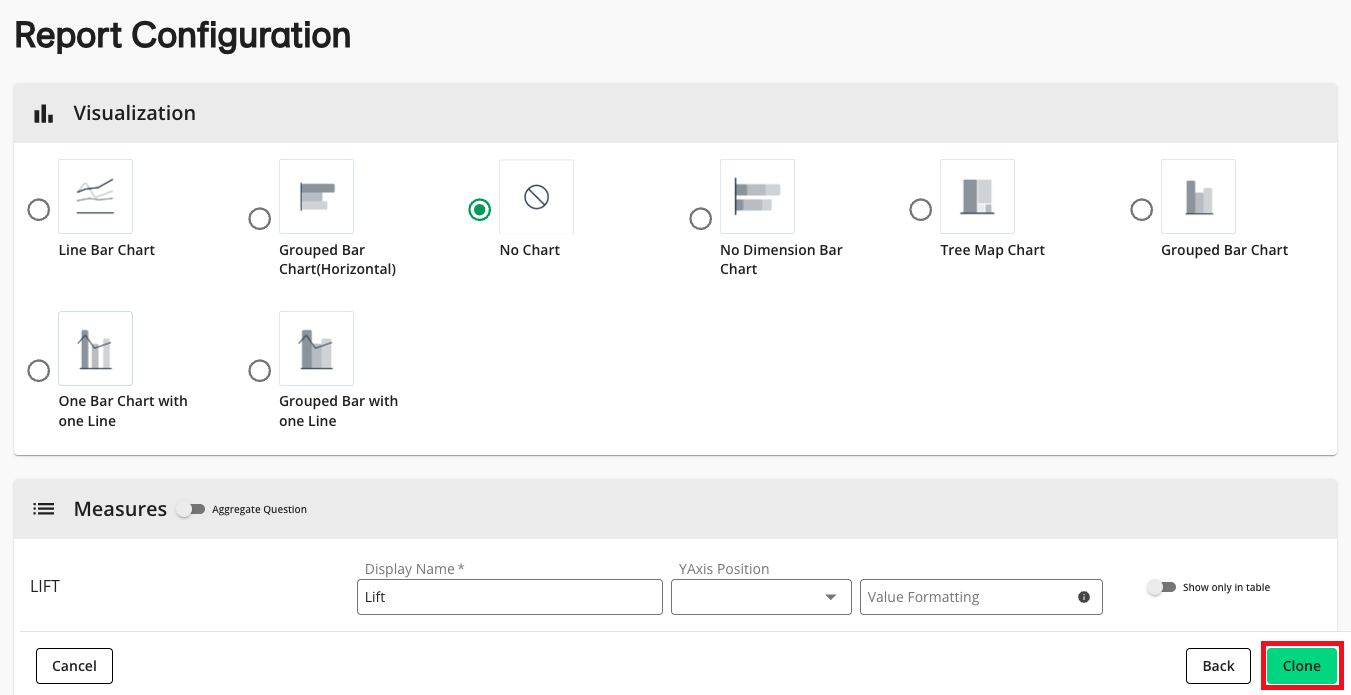The image size is (1351, 695).
Task: Click the Cancel button
Action: pos(74,666)
